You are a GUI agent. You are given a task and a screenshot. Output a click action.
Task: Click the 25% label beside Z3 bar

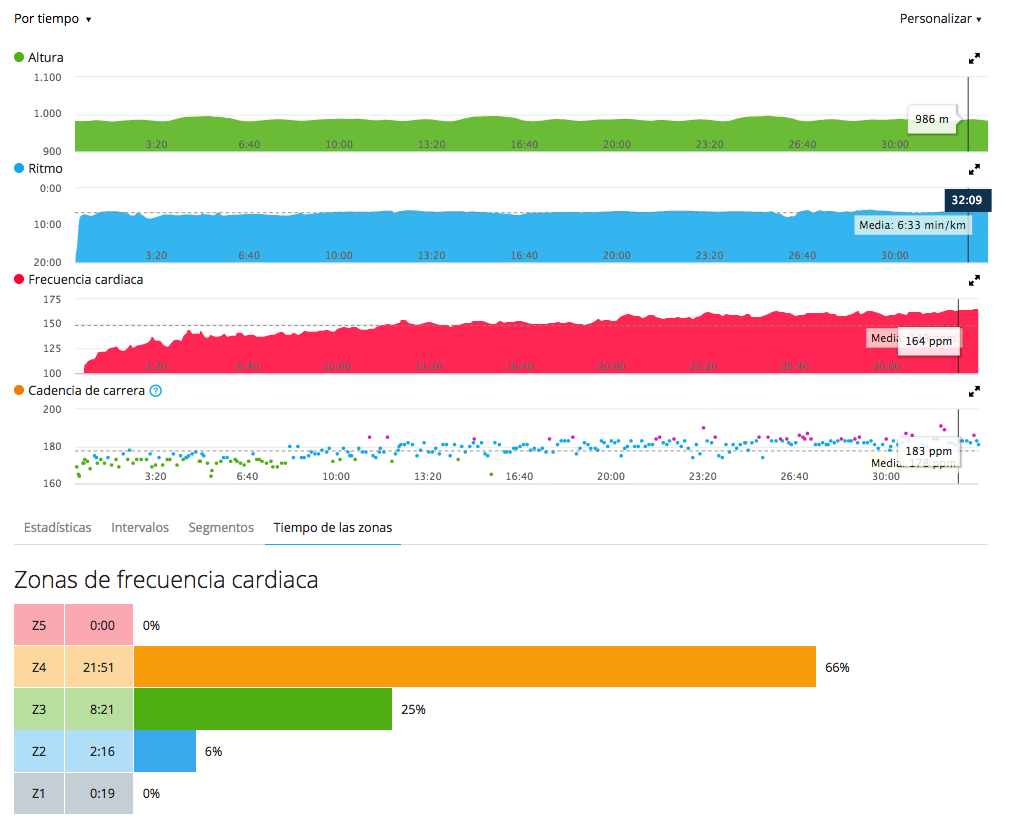(x=414, y=709)
